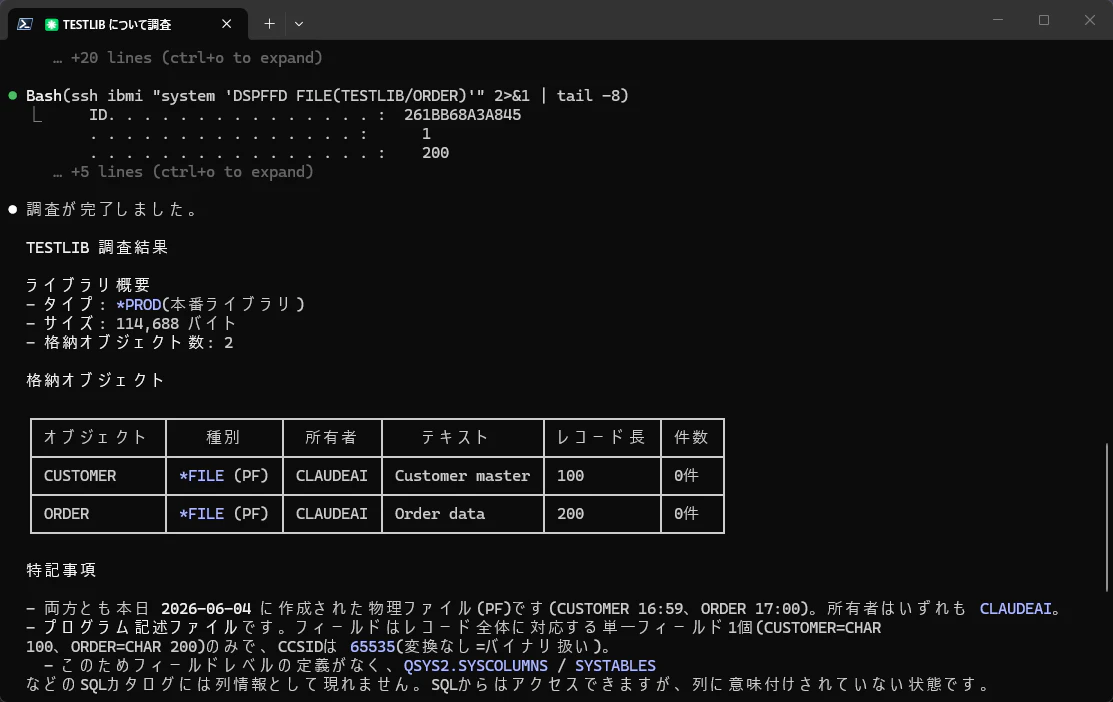
Task: Click the *PROD type value
Action: (138, 304)
